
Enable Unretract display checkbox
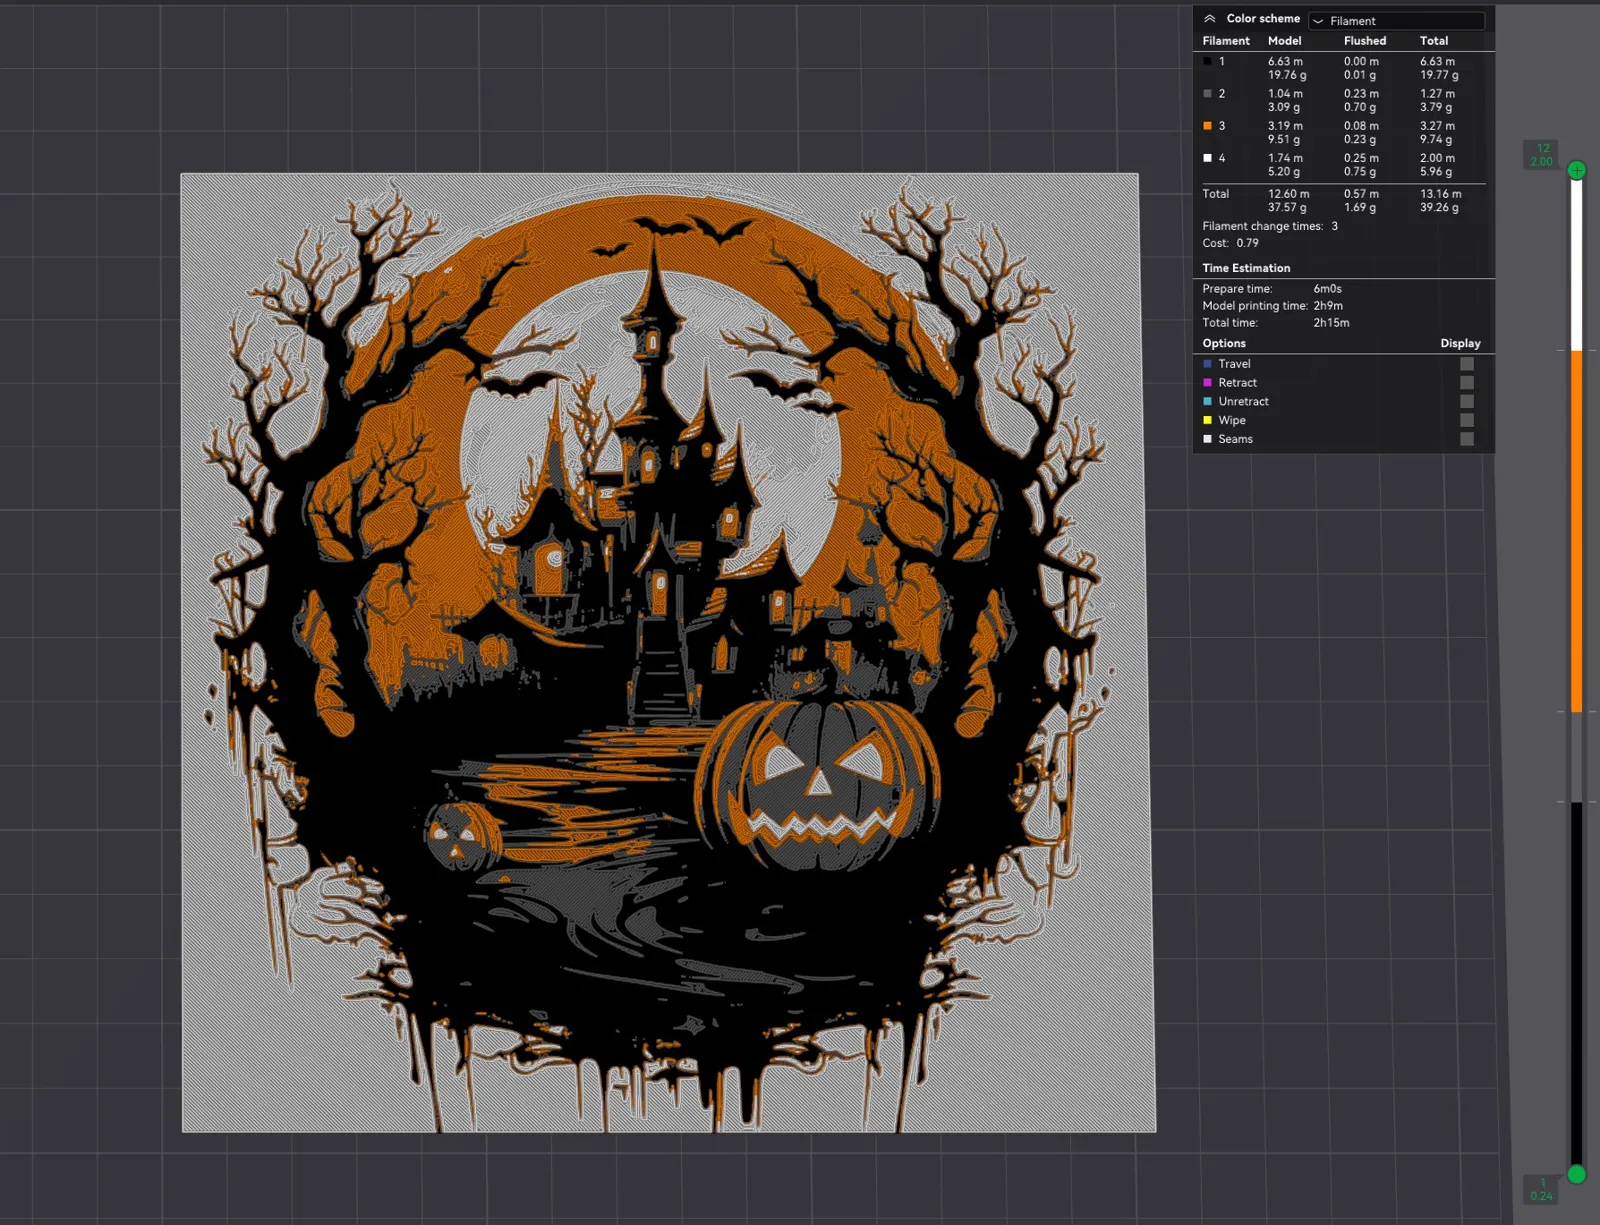click(1467, 402)
